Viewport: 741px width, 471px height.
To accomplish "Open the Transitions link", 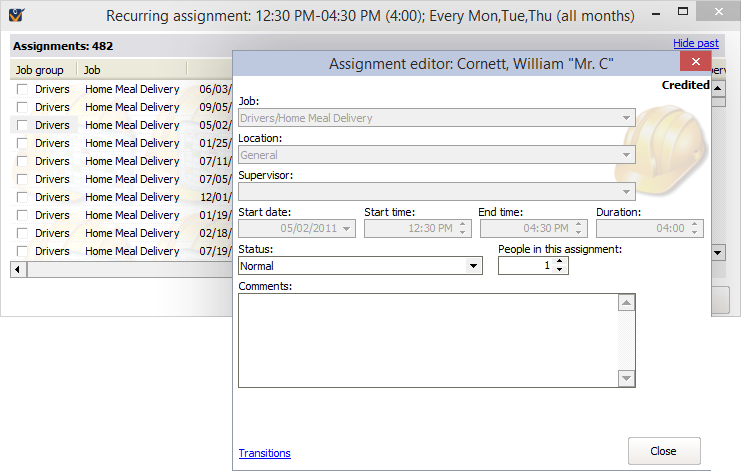I will 264,453.
